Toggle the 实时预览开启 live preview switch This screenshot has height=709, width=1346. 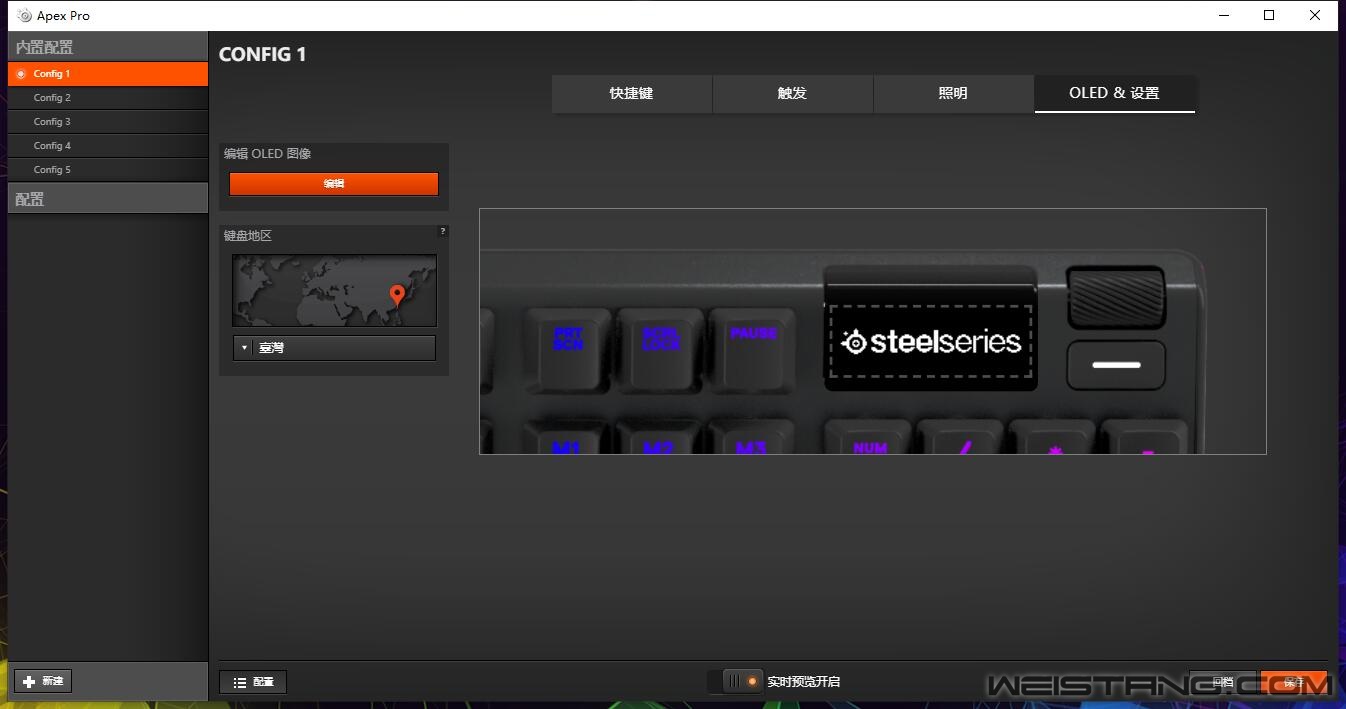[x=735, y=681]
